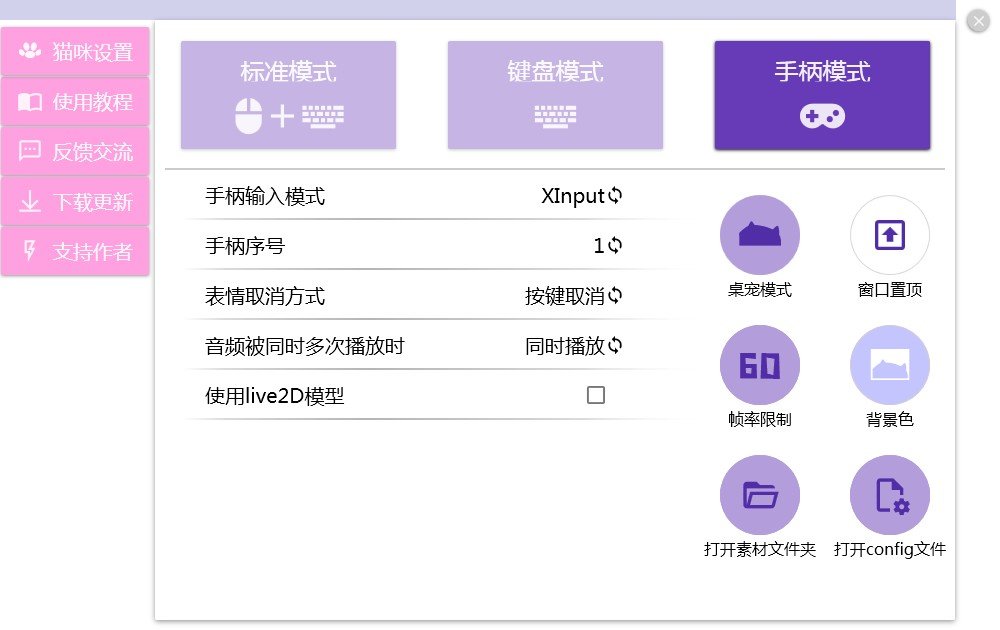The image size is (1000, 630).
Task: Click the keyboard icon in 键盘模式
Action: pyautogui.click(x=555, y=117)
